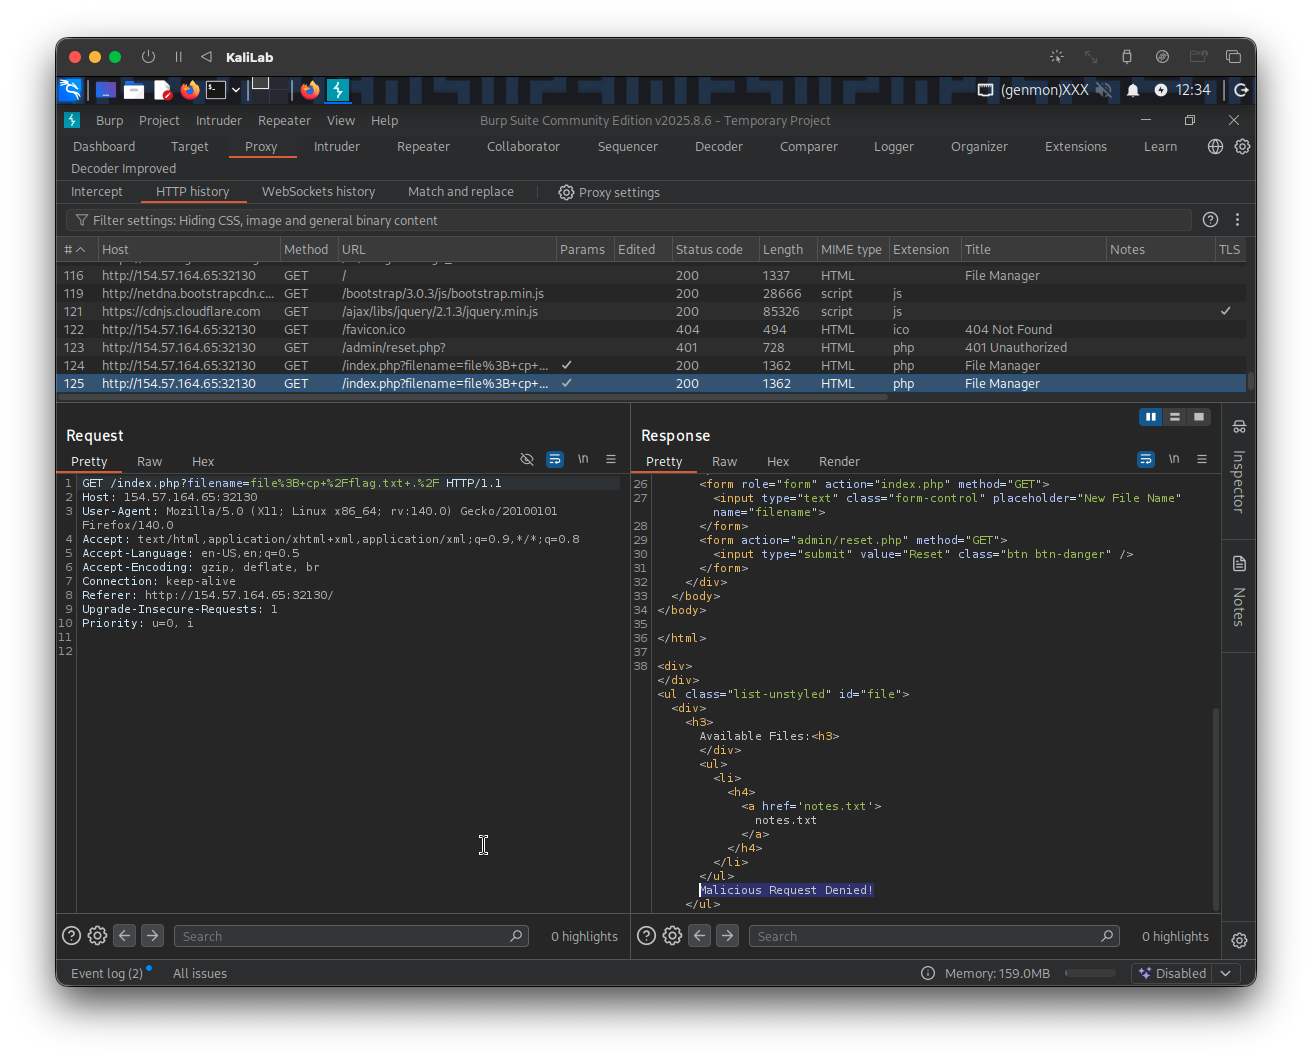The height and width of the screenshot is (1060, 1312).
Task: Click the memory usage progress bar
Action: point(1090,973)
